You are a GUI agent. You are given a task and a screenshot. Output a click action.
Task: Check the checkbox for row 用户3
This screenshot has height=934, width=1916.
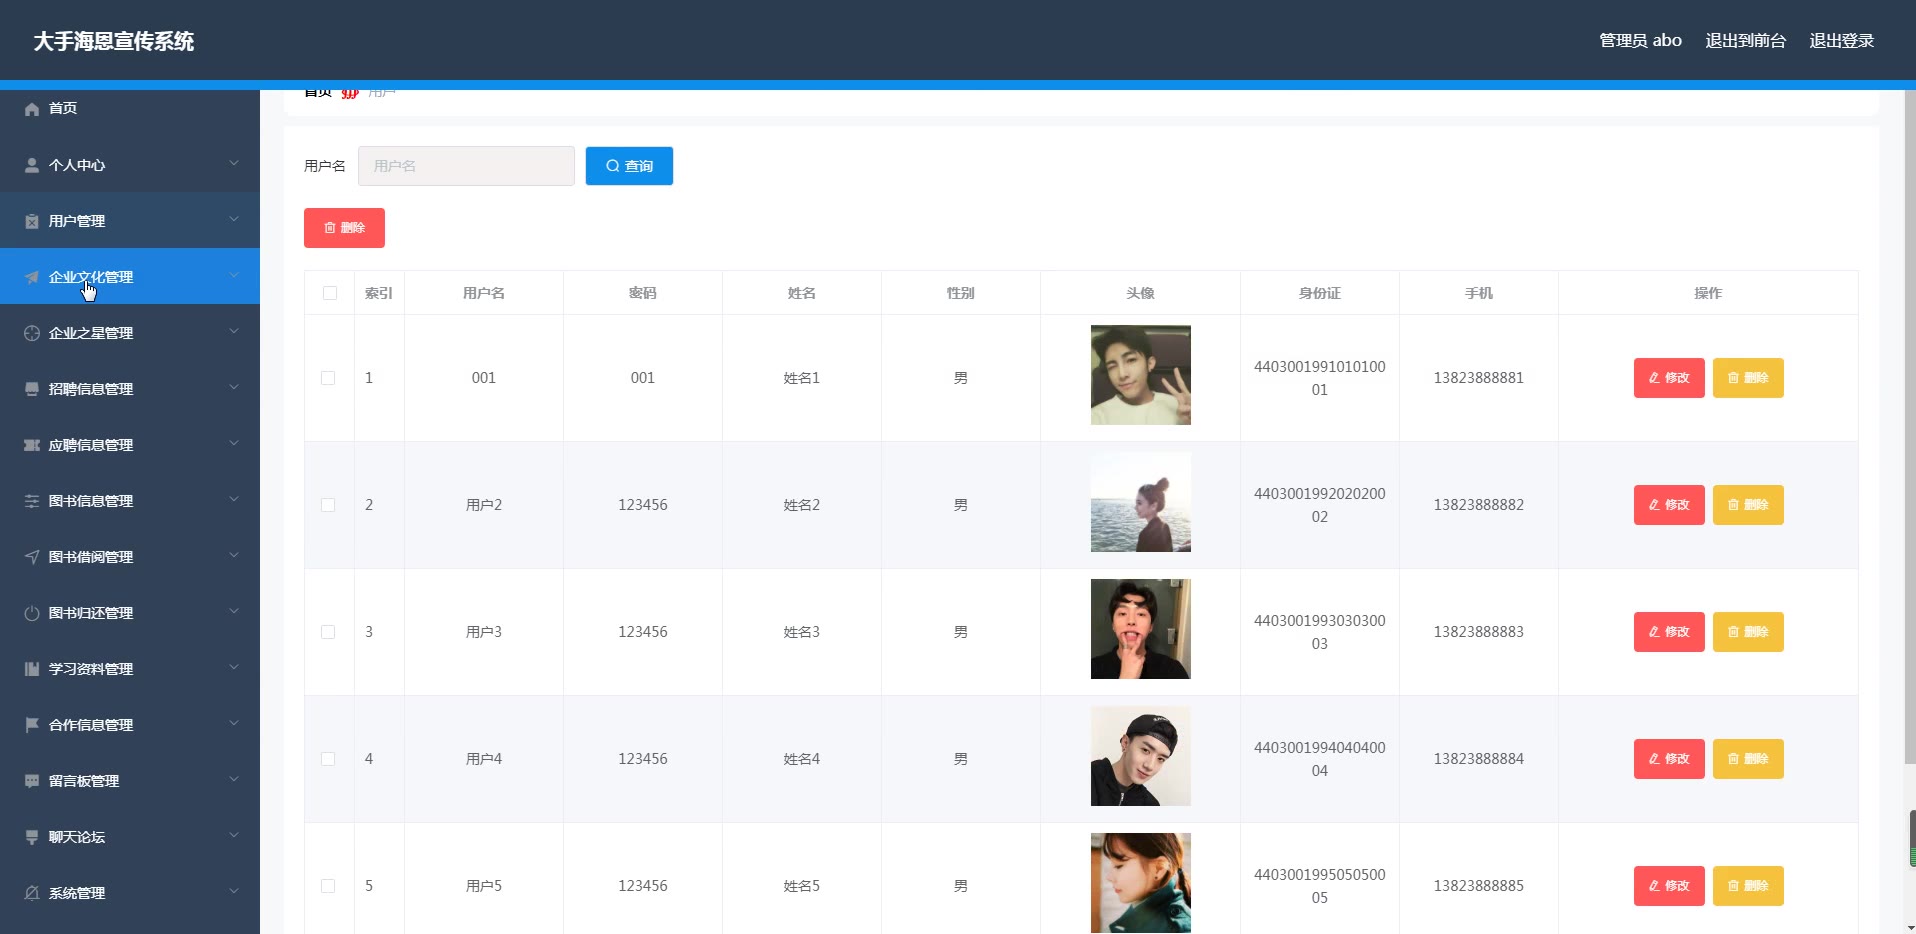[x=328, y=632]
